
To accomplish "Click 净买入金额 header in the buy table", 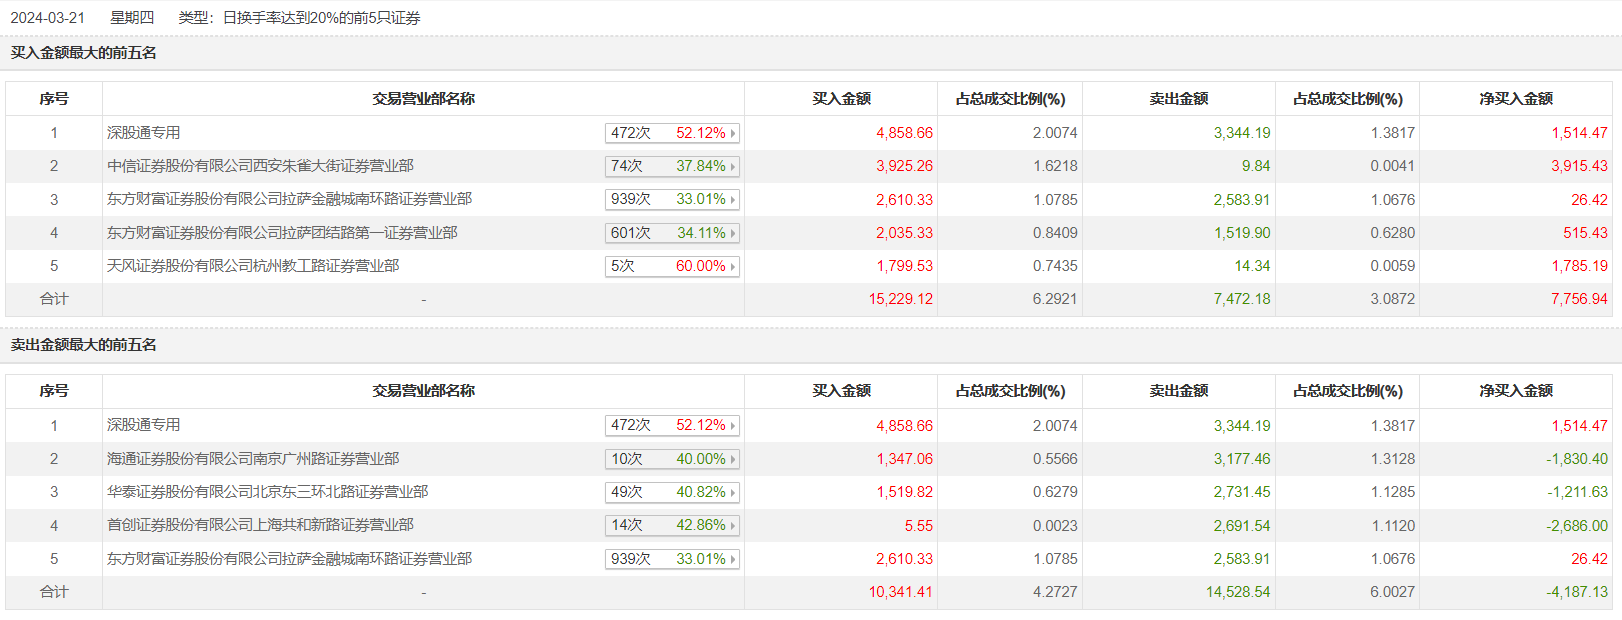I will (1516, 99).
